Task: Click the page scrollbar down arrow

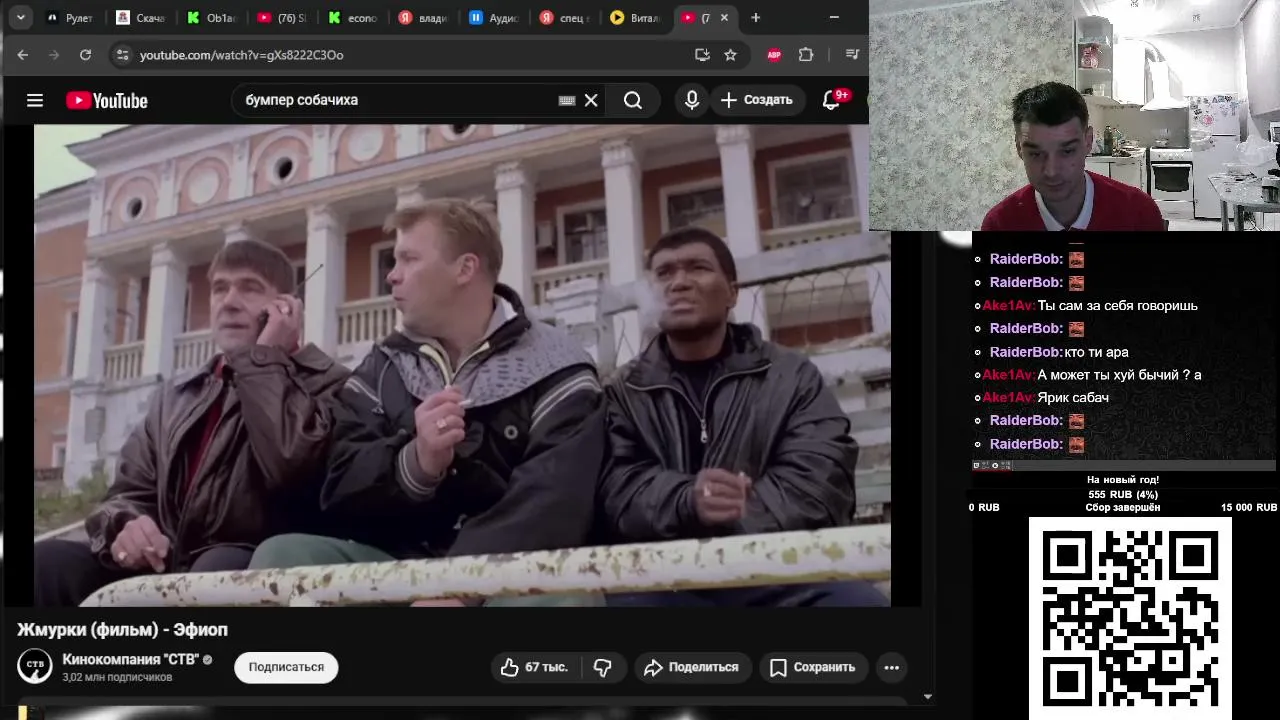Action: [928, 696]
